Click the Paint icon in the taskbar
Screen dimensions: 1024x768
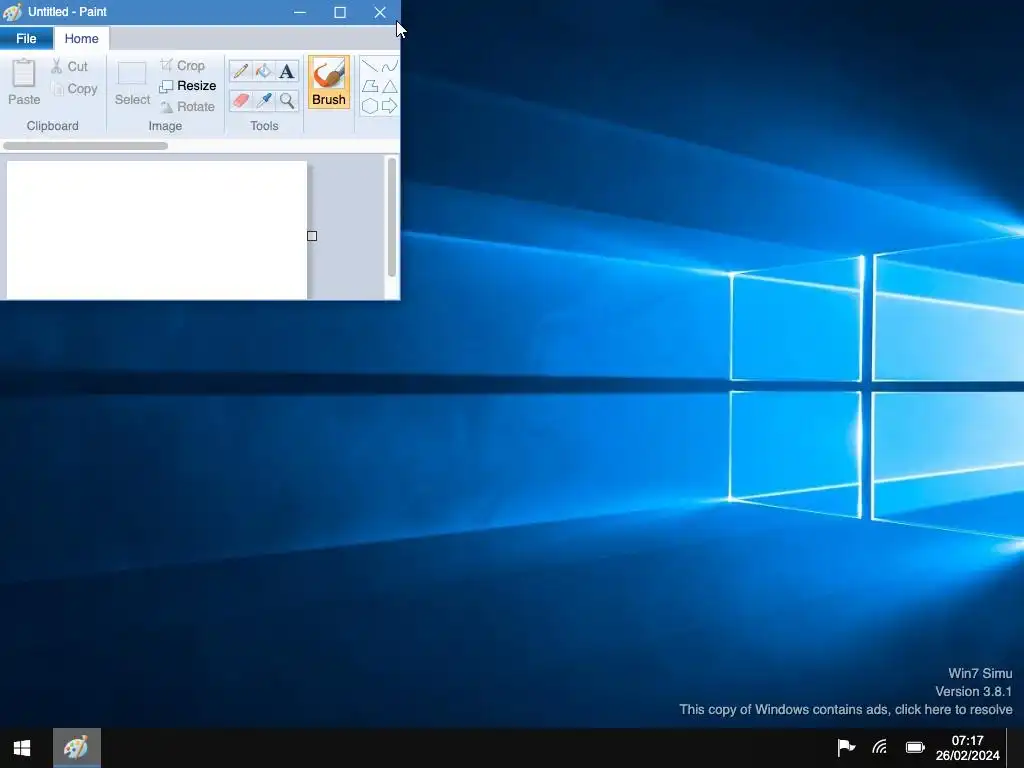click(x=76, y=748)
